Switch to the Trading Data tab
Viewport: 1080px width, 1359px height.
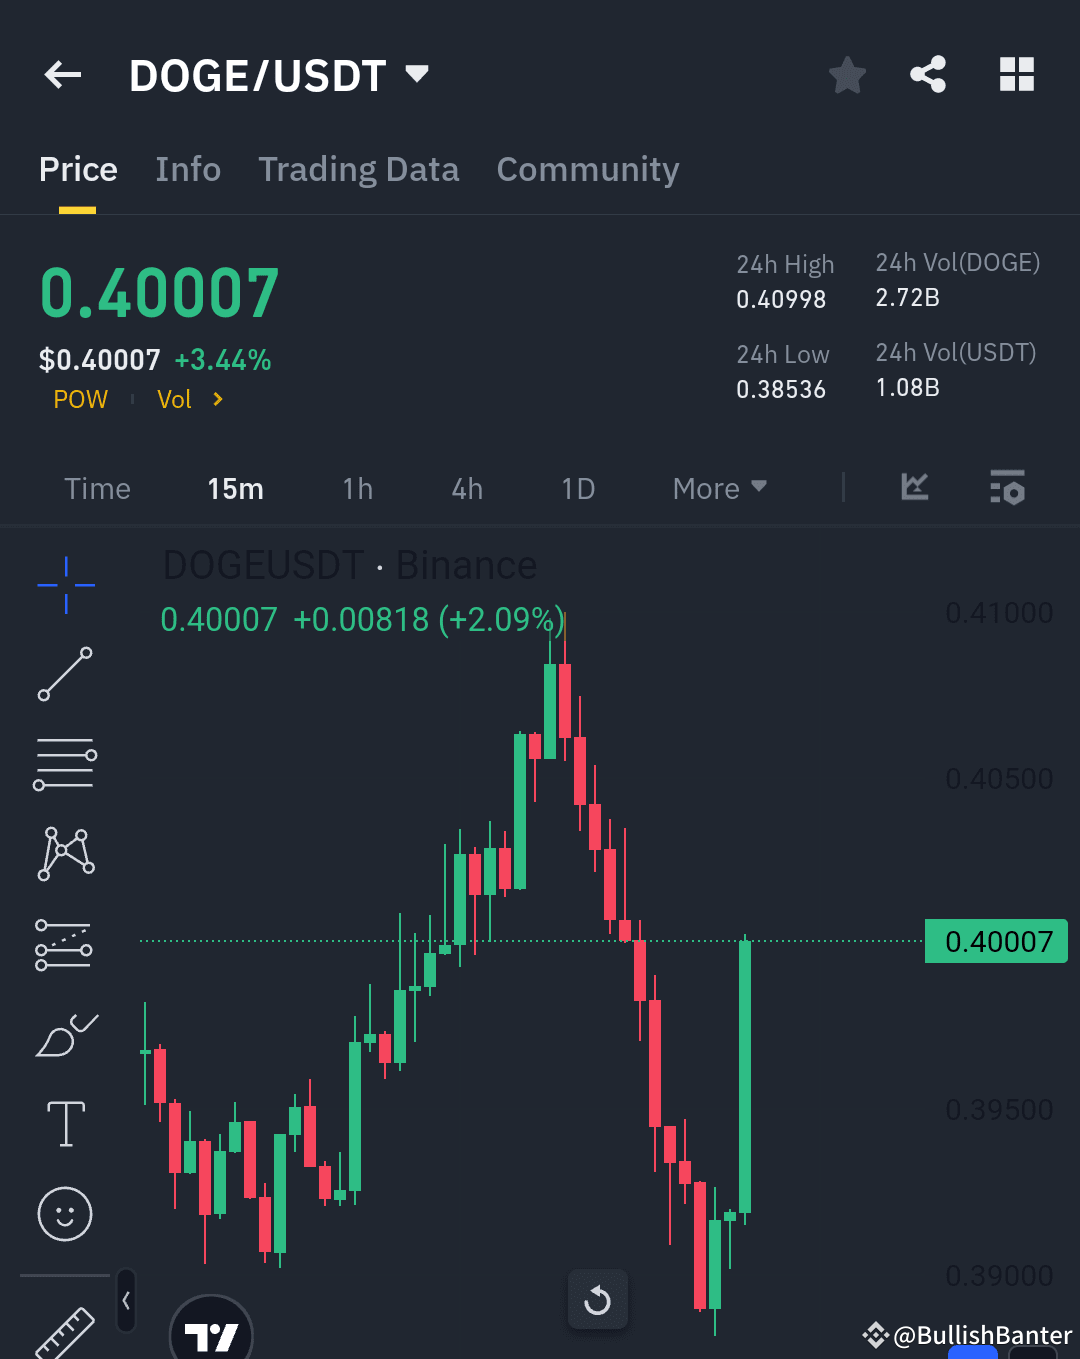point(358,170)
